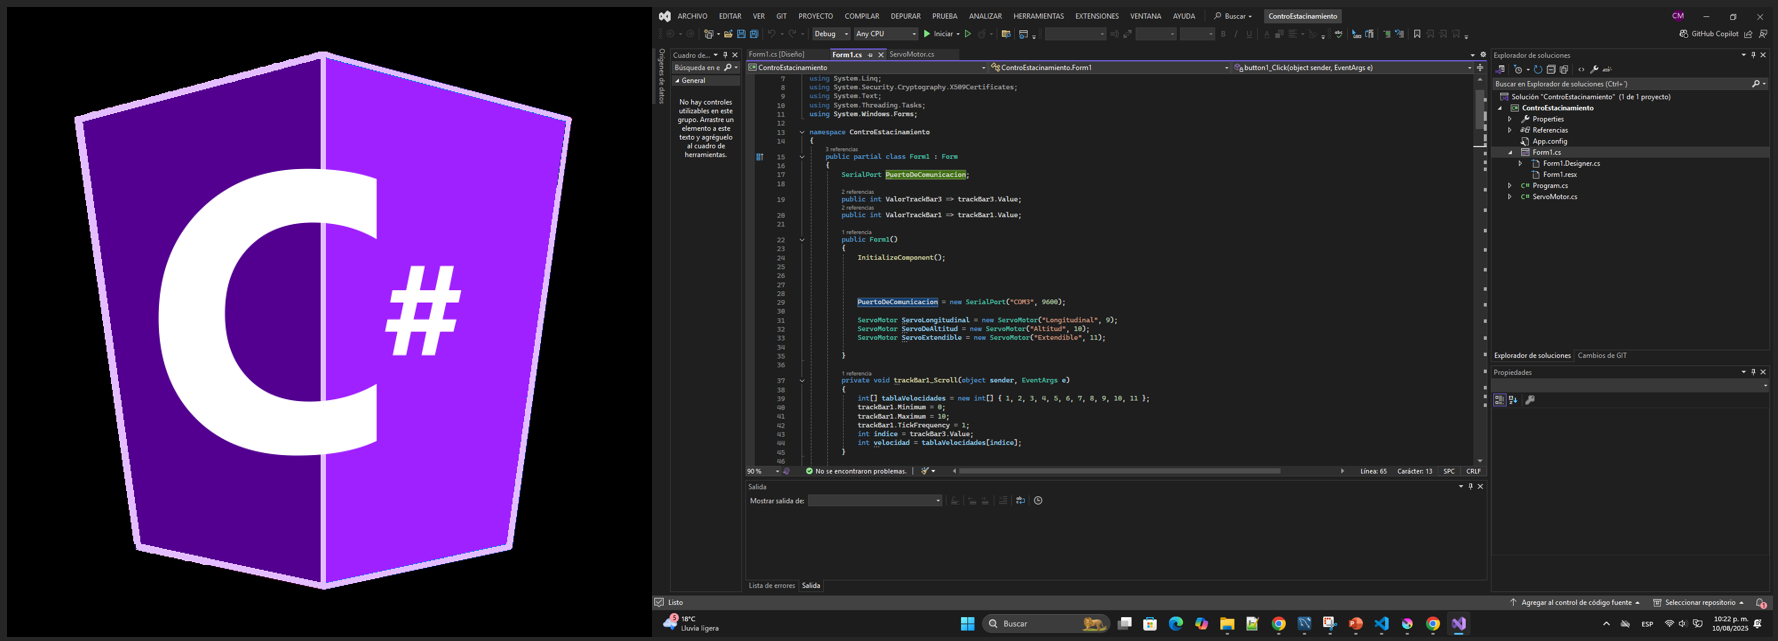
Task: Toggle the pin on Form1.cs tab
Action: coord(870,55)
